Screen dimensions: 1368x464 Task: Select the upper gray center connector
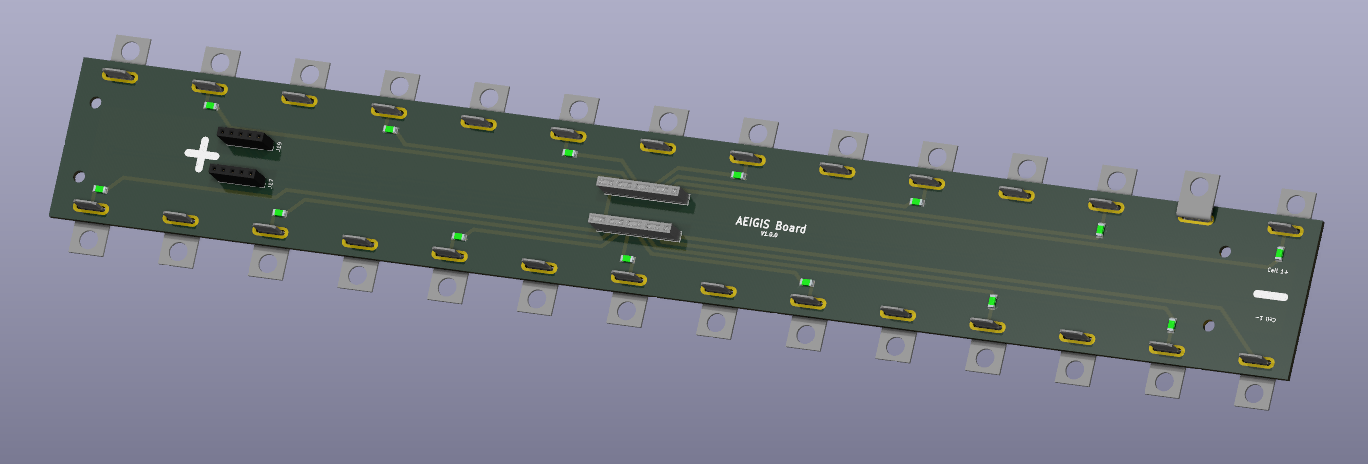pos(644,190)
